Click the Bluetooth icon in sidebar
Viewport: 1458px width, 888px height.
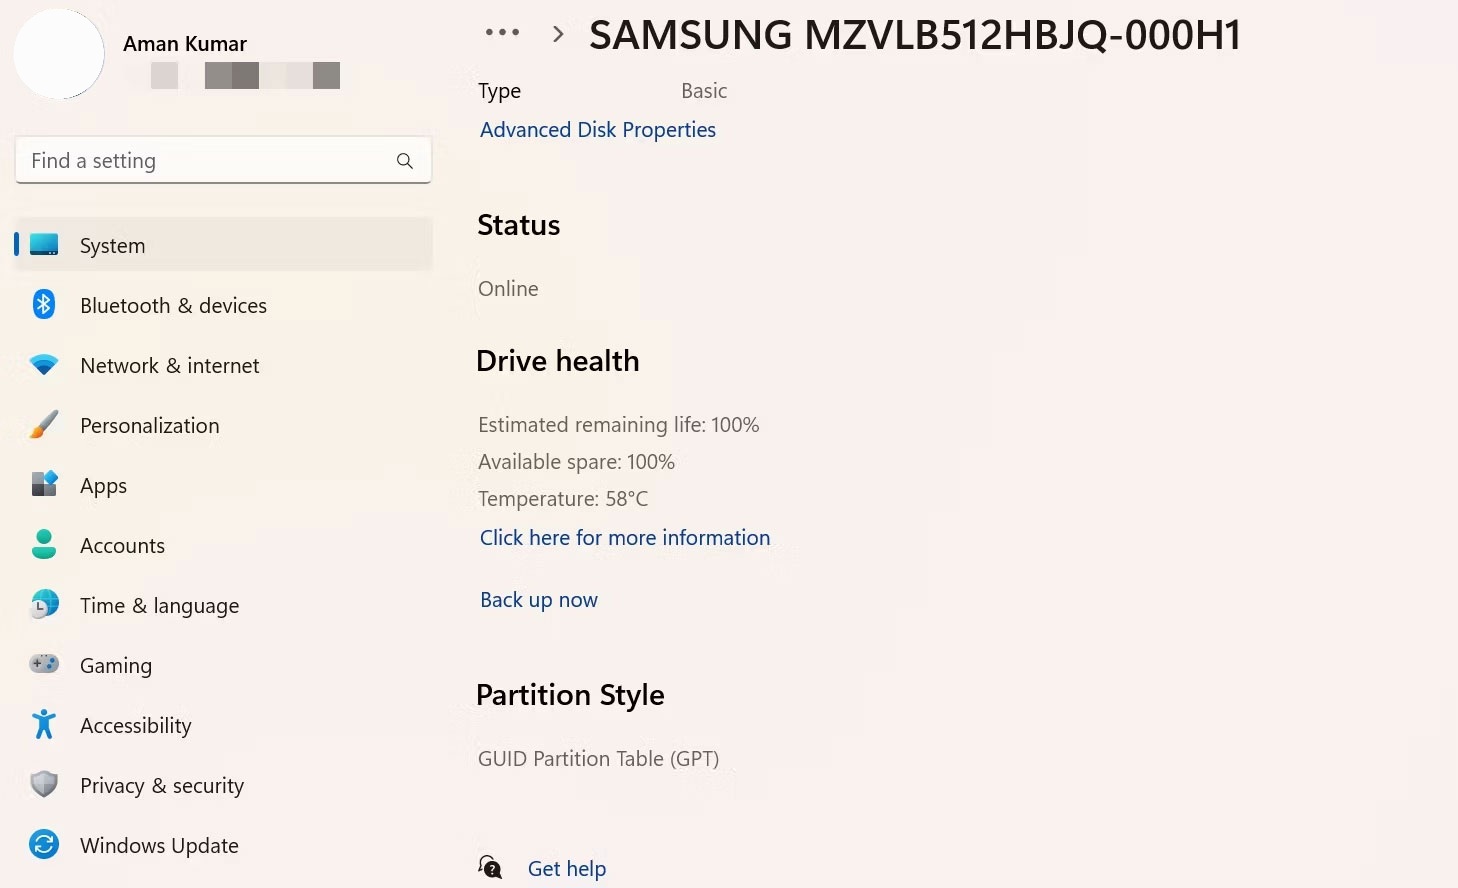[x=44, y=304]
